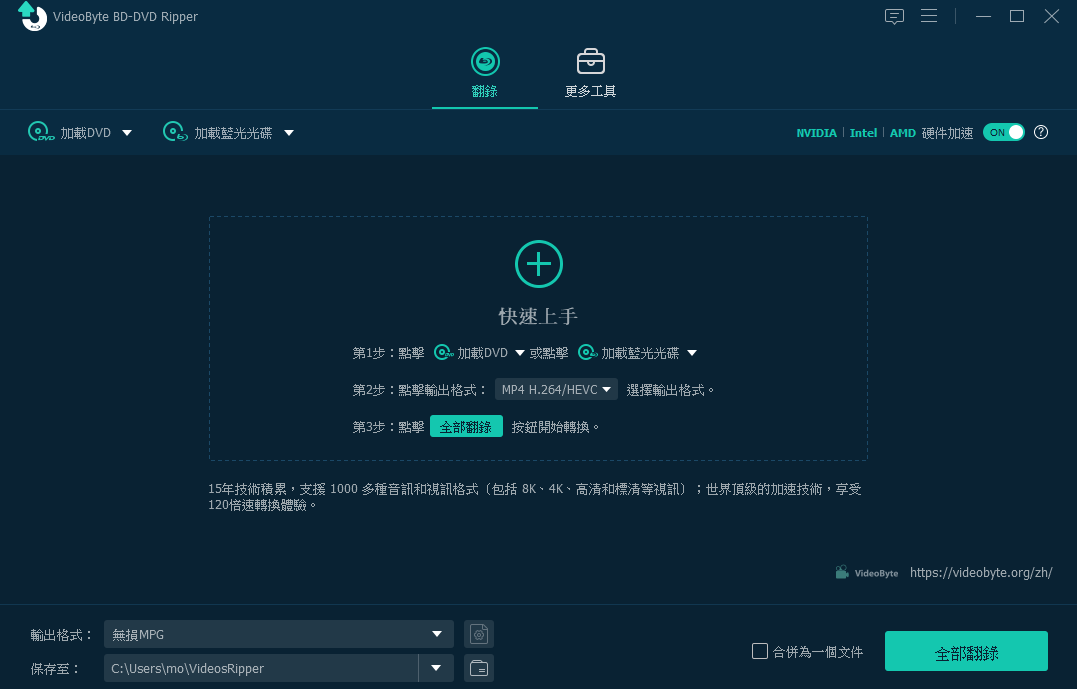1077x689 pixels.
Task: Click the 加載藍光光碟 disc icon in toolbar
Action: point(175,132)
